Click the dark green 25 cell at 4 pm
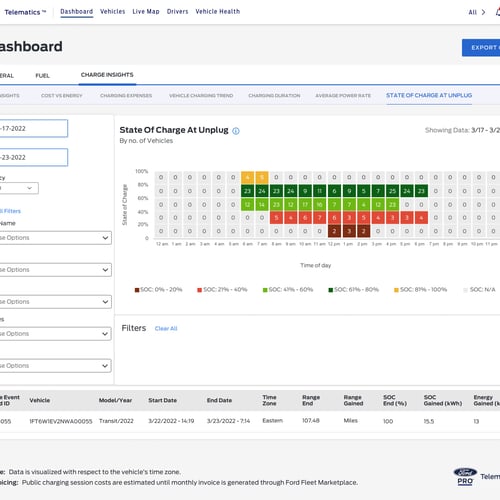The height and width of the screenshot is (500, 500). point(392,191)
